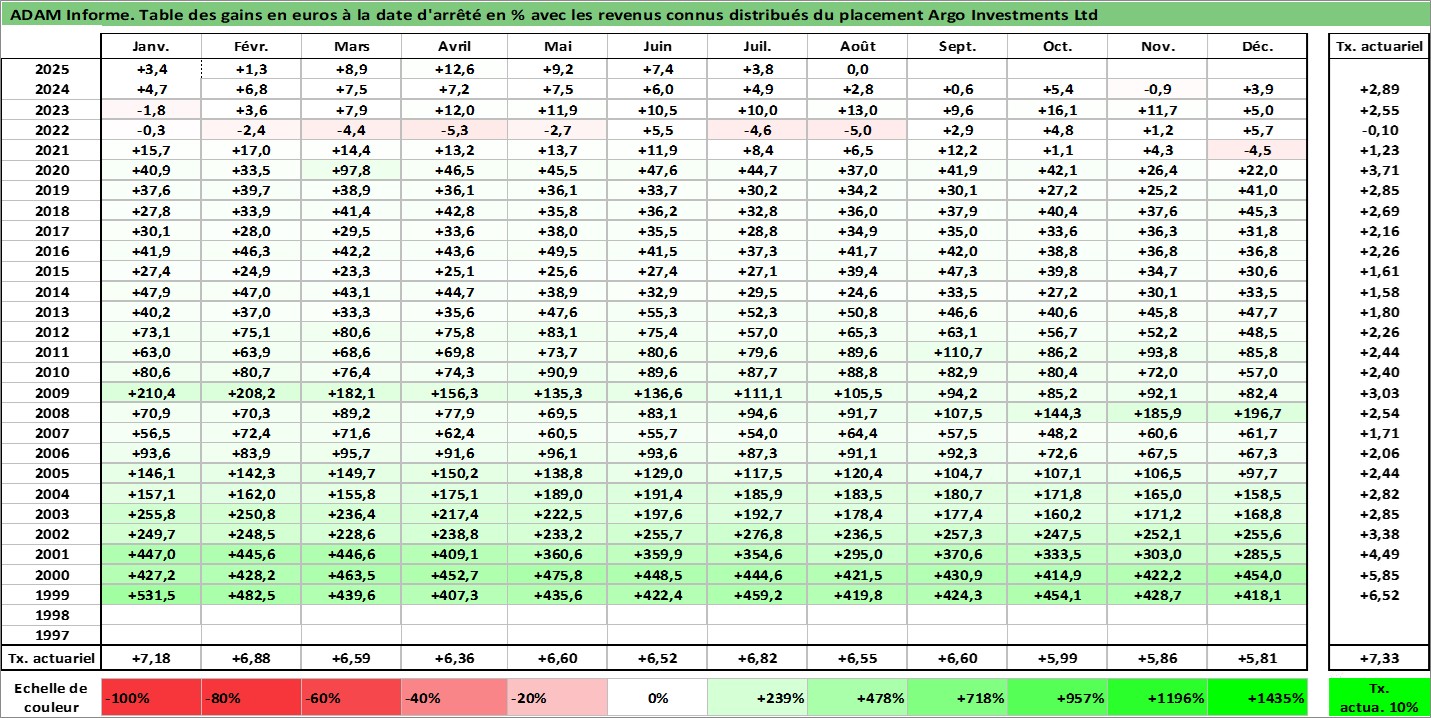Click the 'Tx. actuariel' header of the right column

1379,47
